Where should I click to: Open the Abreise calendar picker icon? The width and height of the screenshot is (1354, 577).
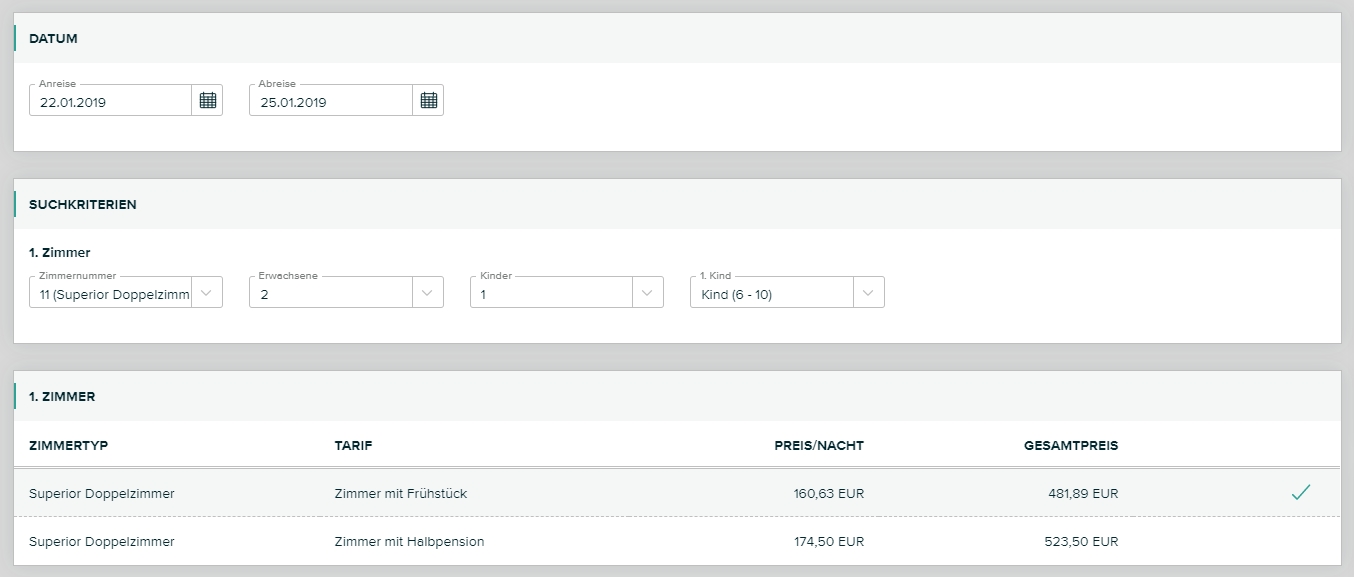pyautogui.click(x=428, y=100)
